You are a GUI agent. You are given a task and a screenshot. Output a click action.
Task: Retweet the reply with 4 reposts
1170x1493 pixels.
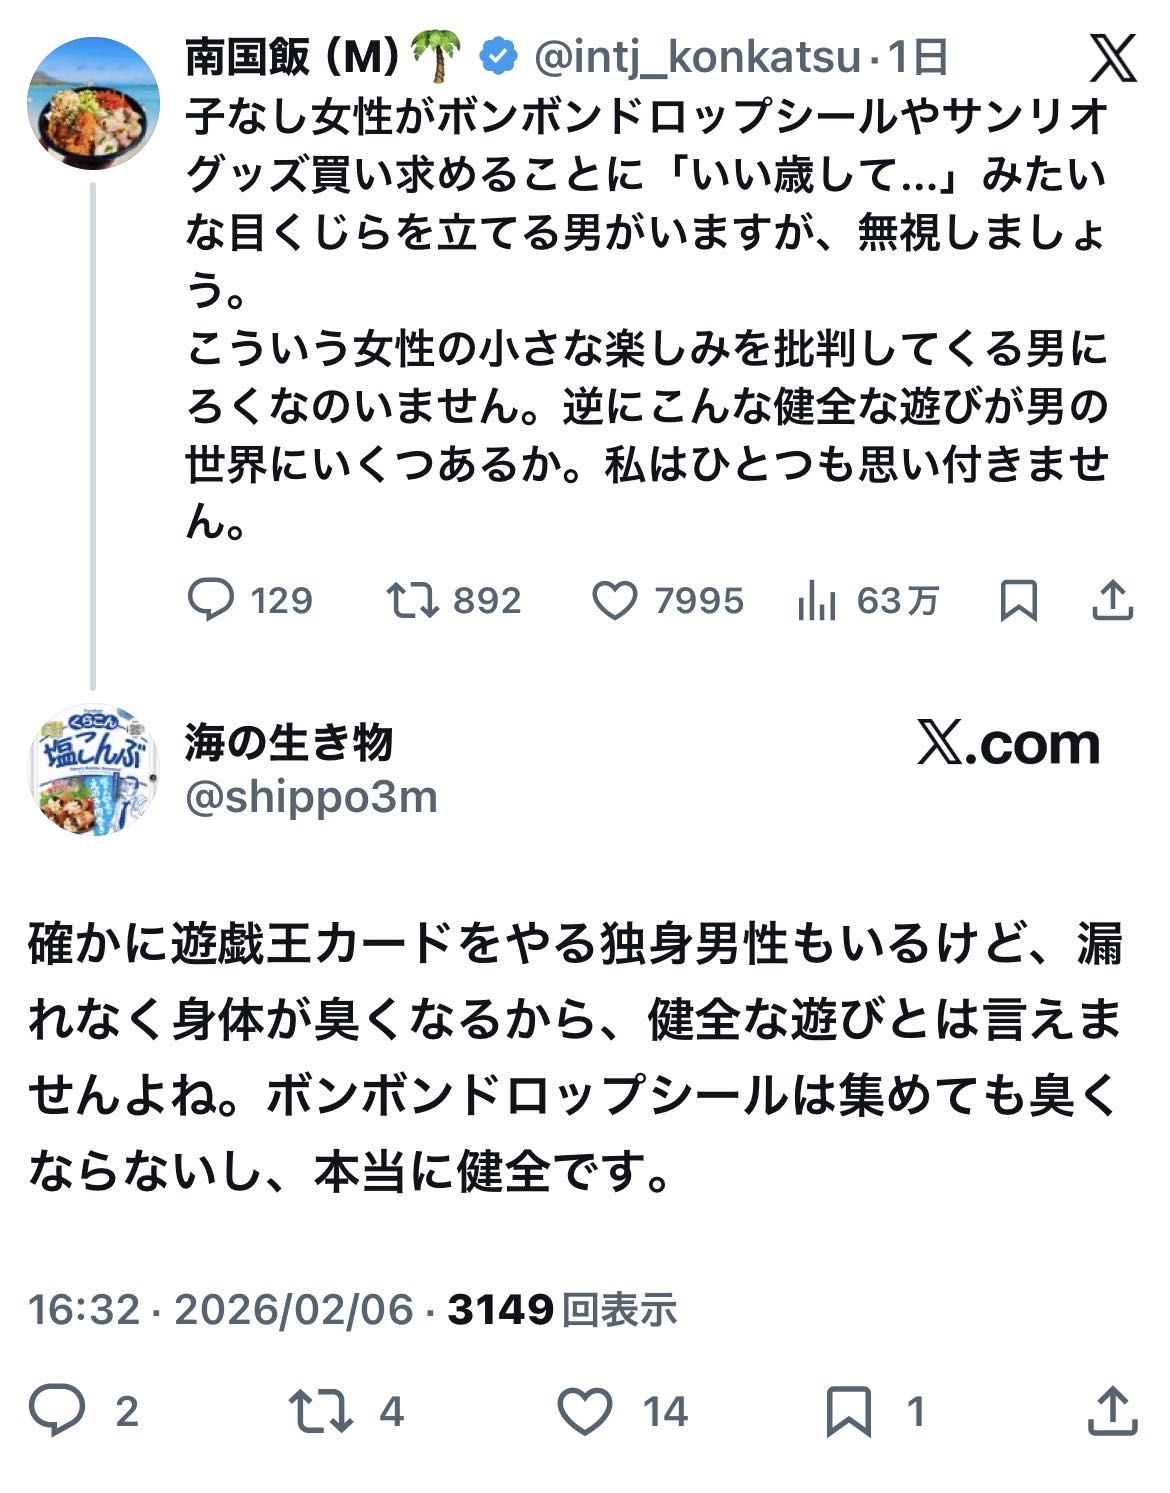(x=320, y=1411)
